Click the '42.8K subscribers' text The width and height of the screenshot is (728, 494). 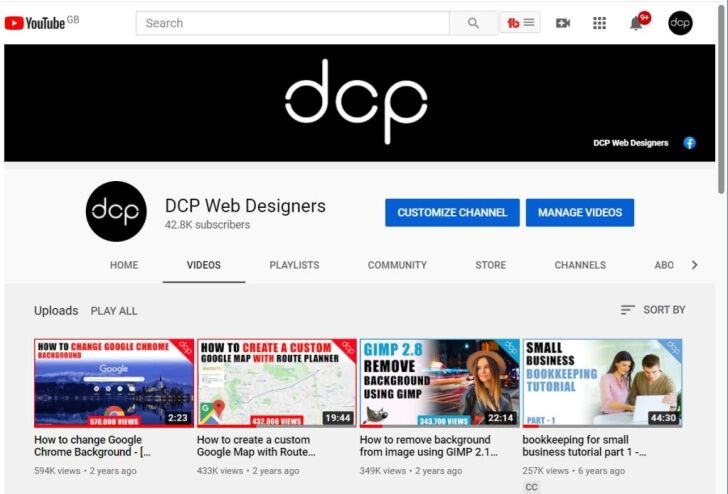pyautogui.click(x=207, y=225)
